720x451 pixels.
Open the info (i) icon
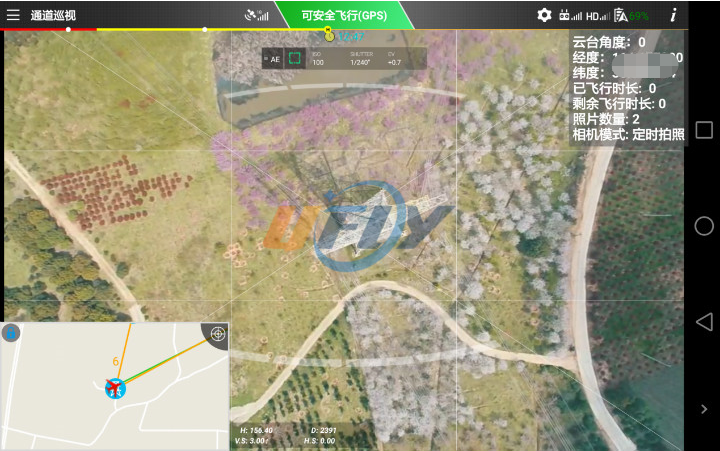point(673,15)
